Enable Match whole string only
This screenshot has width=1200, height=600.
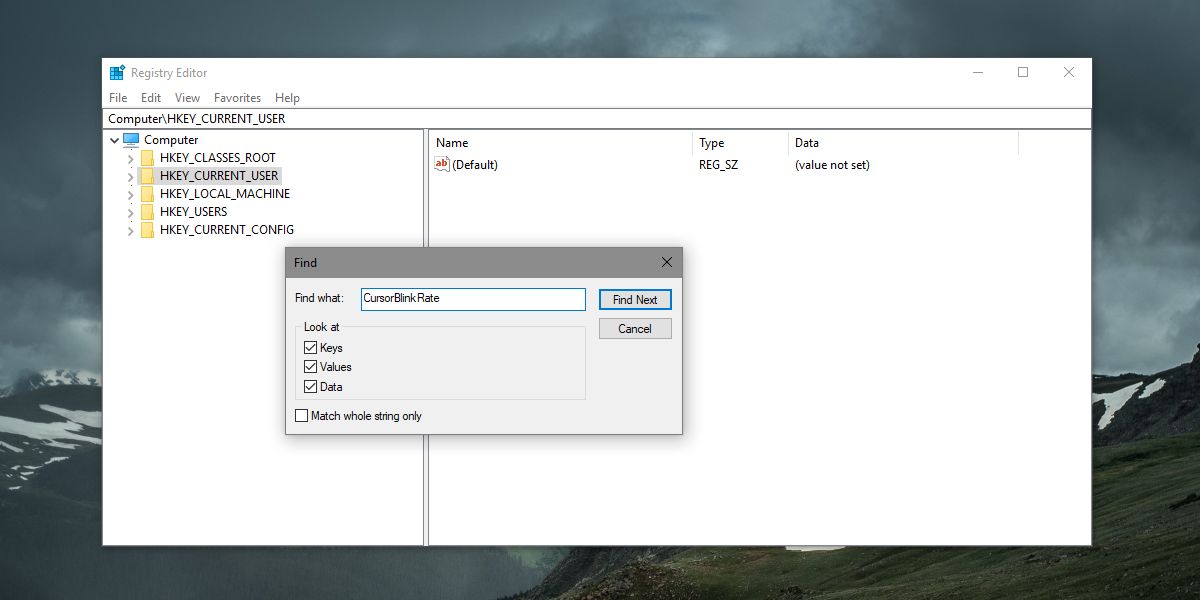click(302, 416)
